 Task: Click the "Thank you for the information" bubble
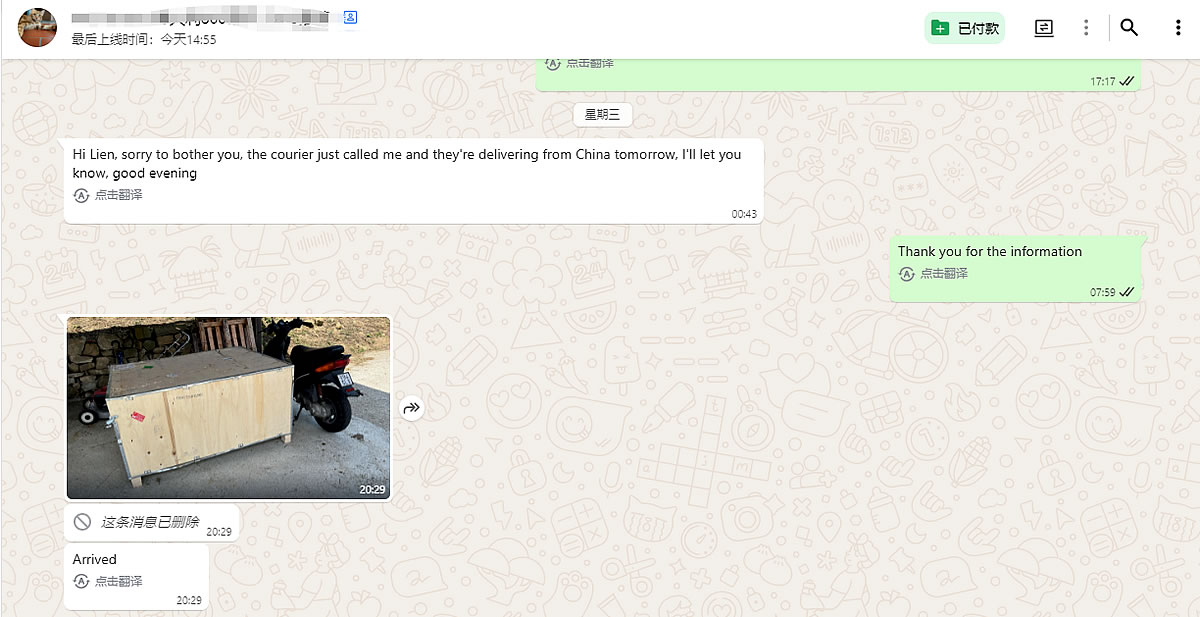(1016, 270)
